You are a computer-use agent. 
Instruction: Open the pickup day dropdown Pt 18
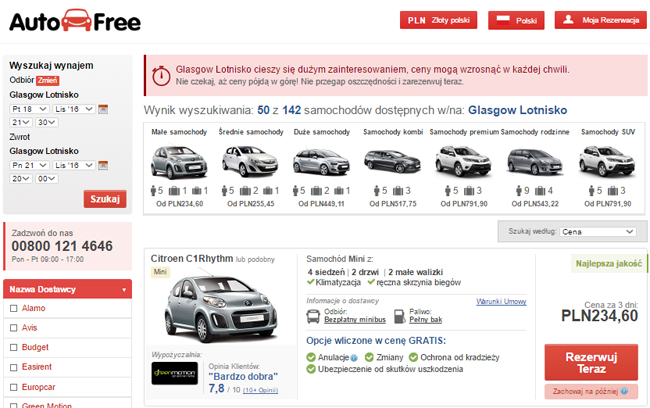coord(29,109)
